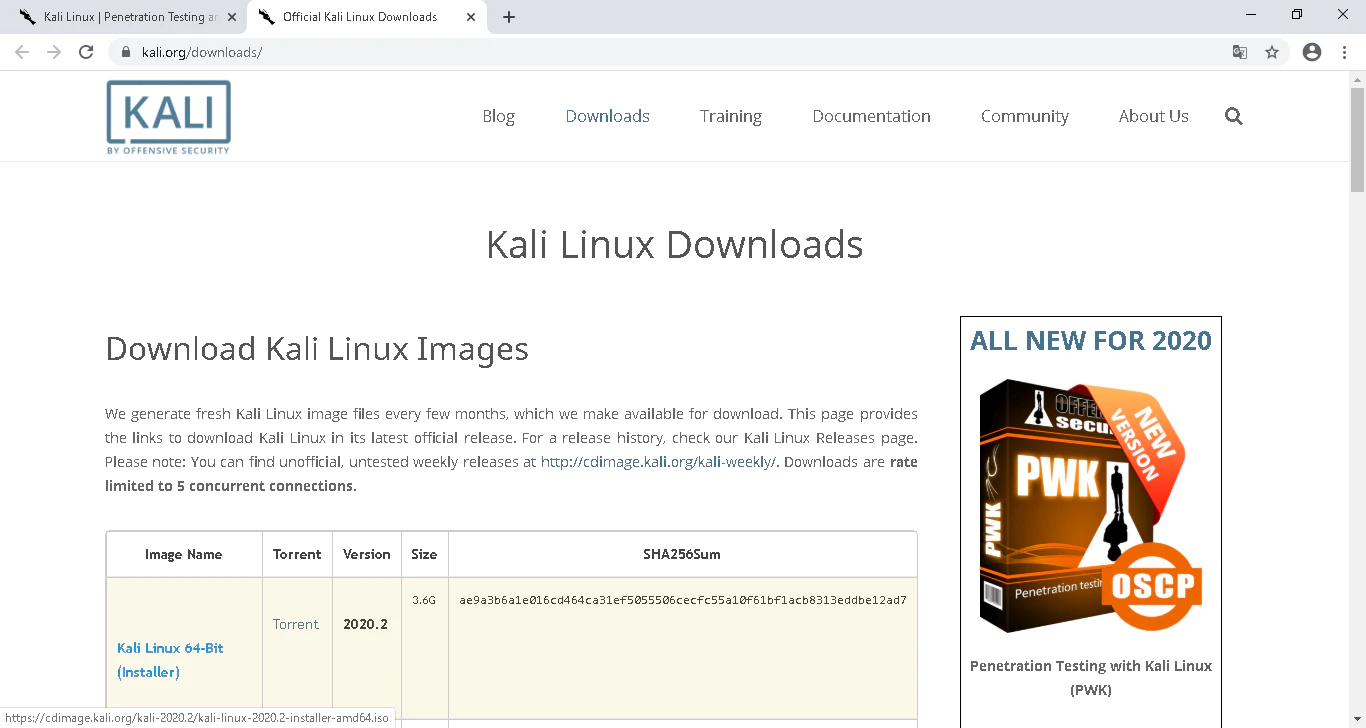This screenshot has width=1366, height=728.
Task: Bookmark this page with star icon
Action: 1272,52
